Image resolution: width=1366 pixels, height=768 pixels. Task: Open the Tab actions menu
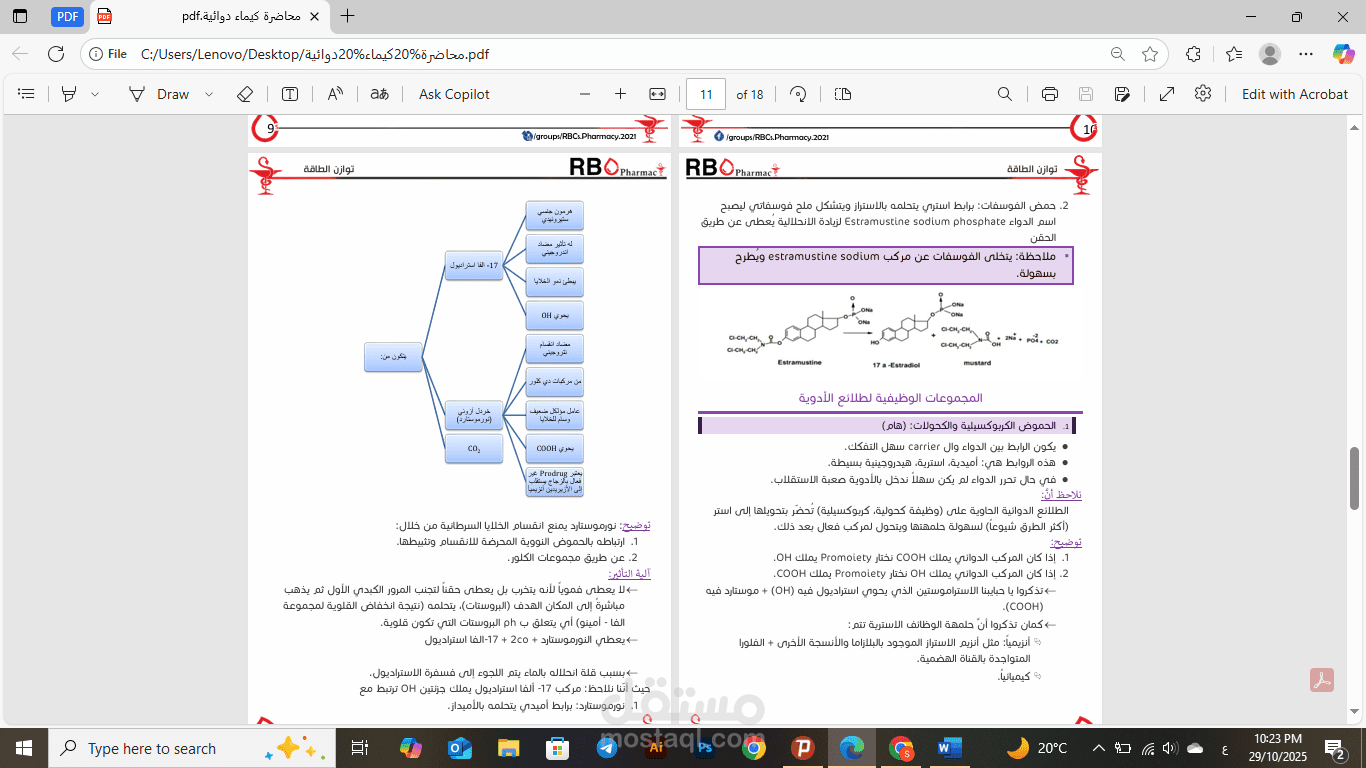(21, 16)
